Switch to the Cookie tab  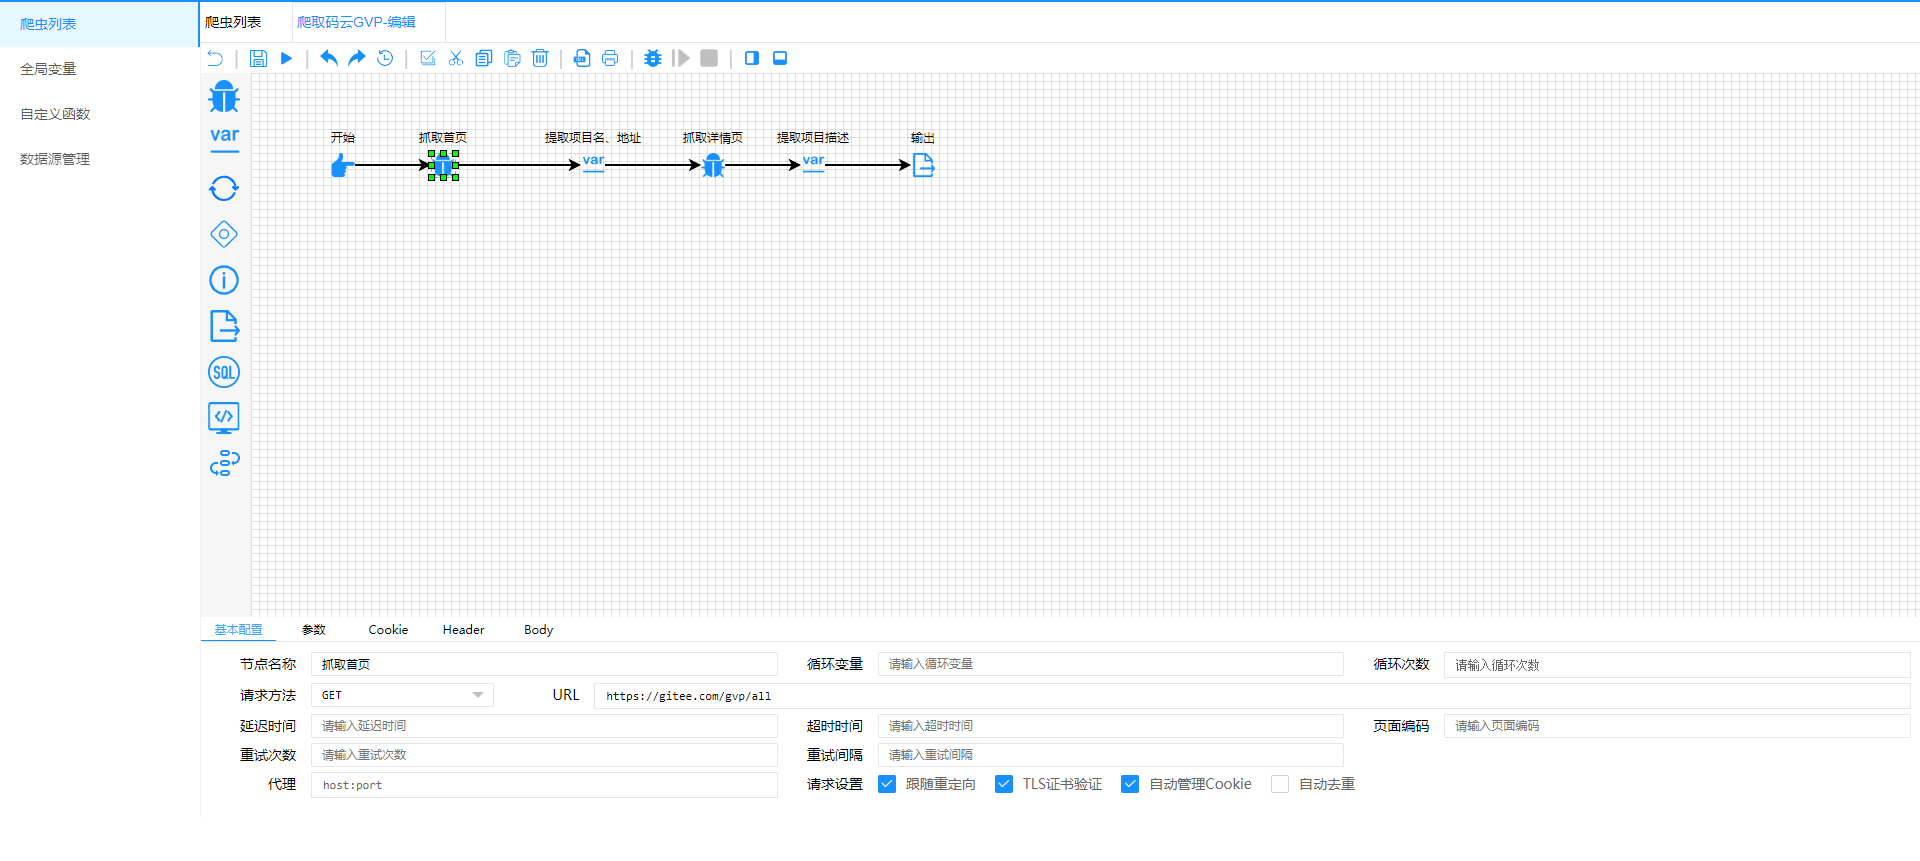(x=388, y=630)
